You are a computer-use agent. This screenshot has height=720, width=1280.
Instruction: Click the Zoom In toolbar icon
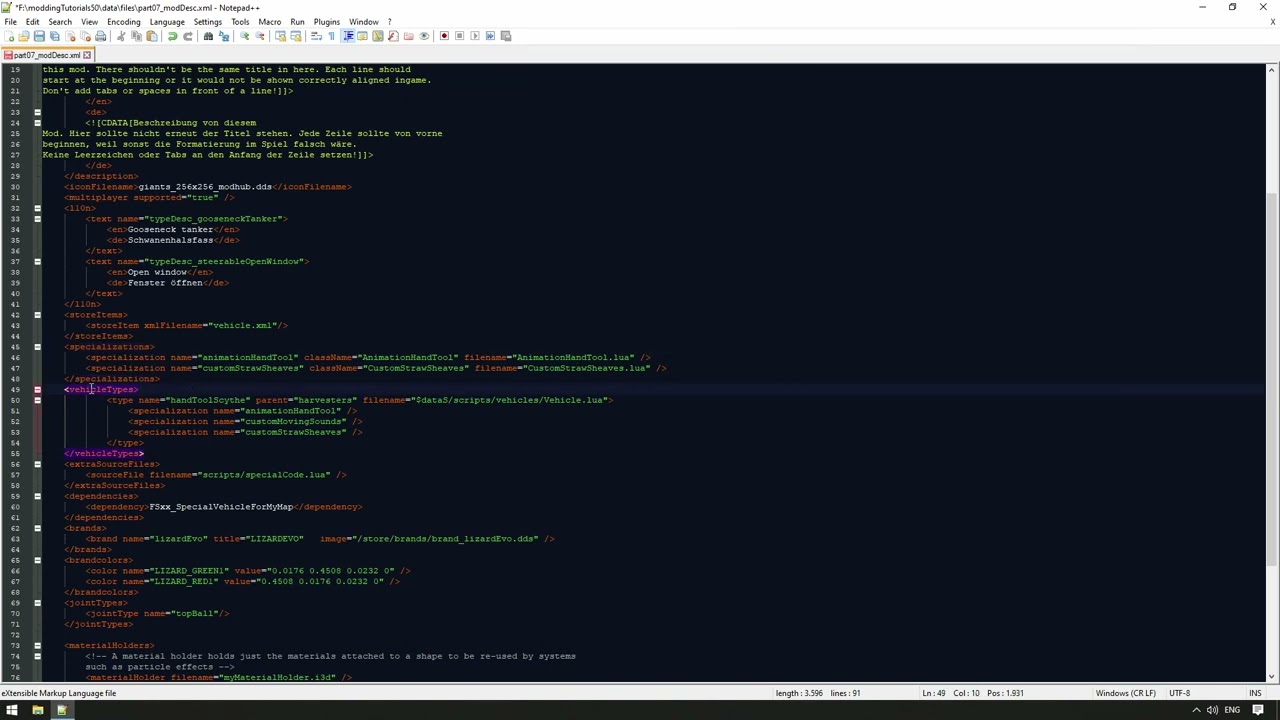pyautogui.click(x=244, y=36)
